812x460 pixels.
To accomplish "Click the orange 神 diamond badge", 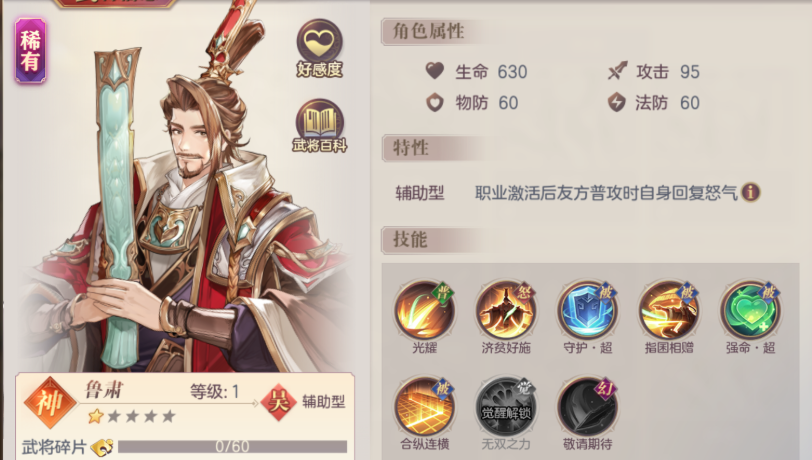I will (x=50, y=402).
